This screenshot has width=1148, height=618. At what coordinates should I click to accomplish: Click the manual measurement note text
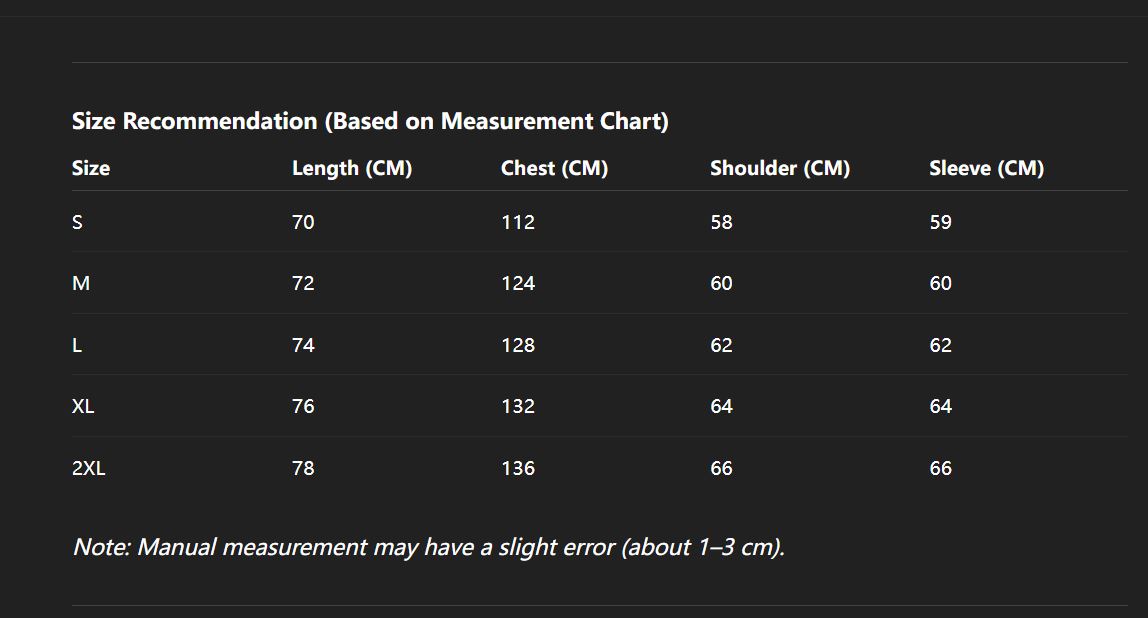[428, 548]
